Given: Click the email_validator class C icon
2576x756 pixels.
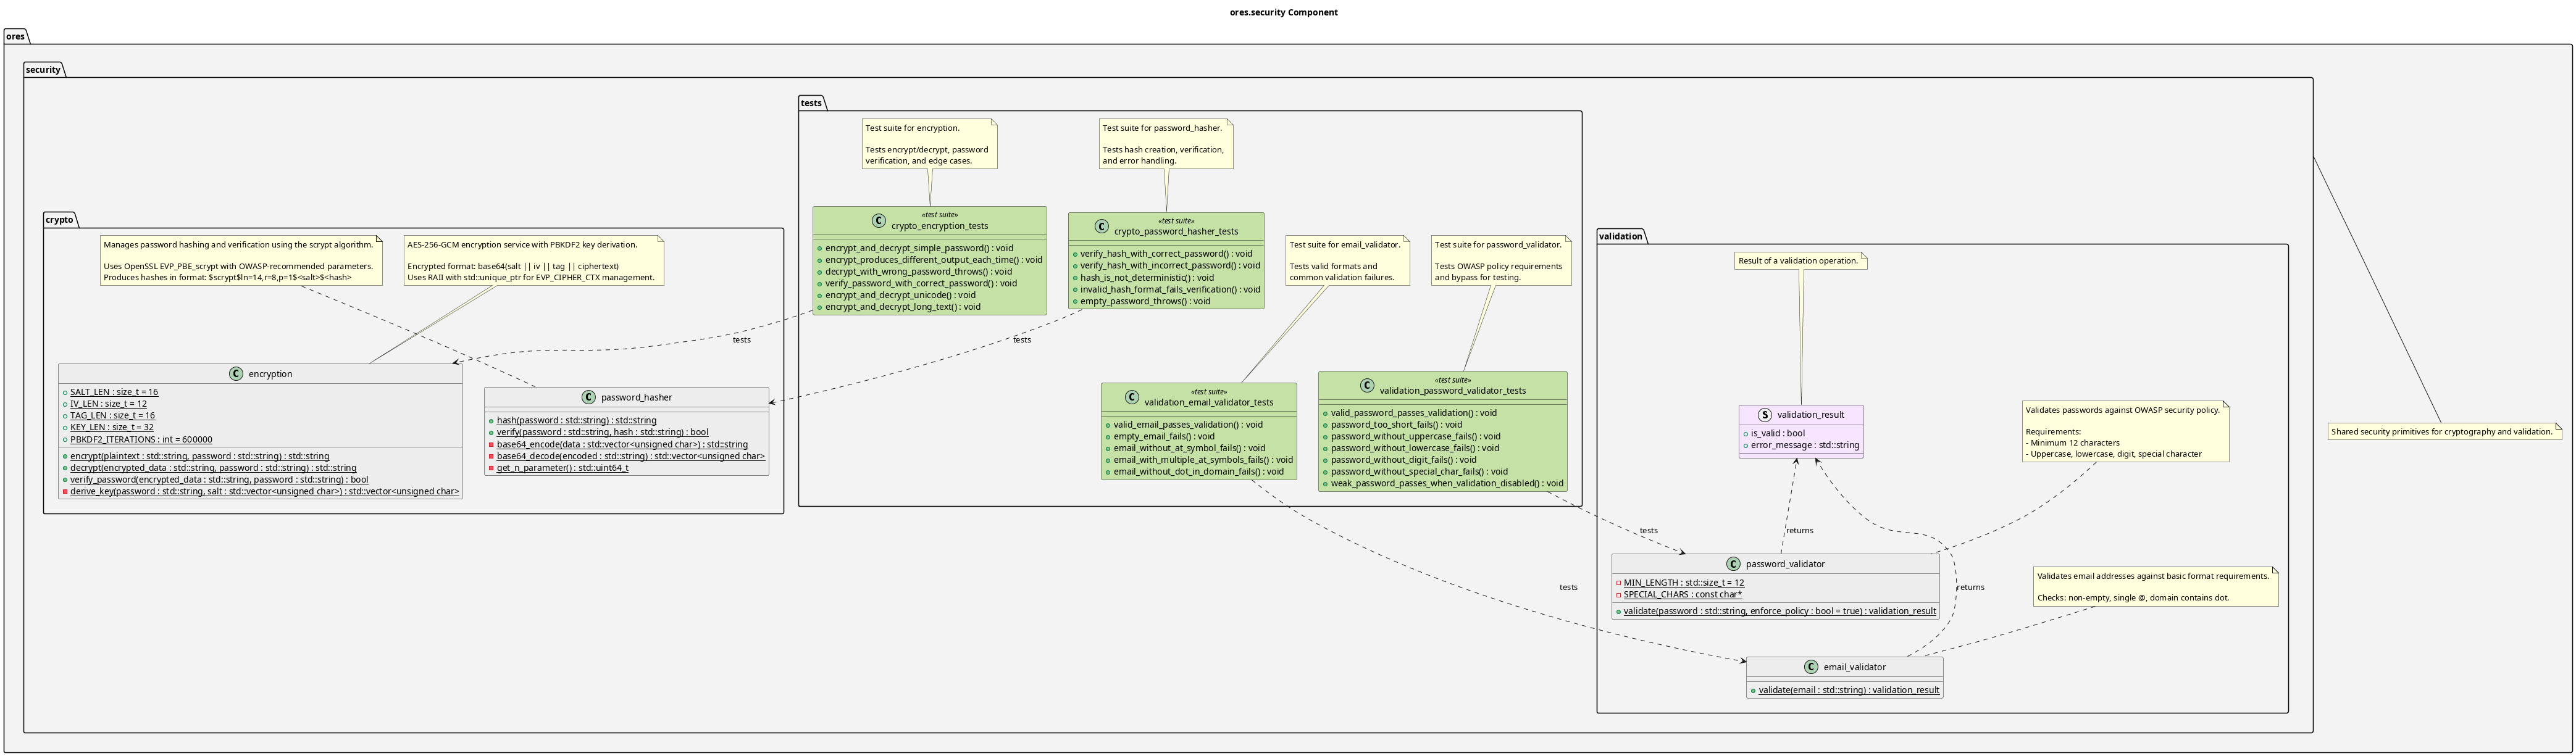Looking at the screenshot, I should coord(1811,667).
